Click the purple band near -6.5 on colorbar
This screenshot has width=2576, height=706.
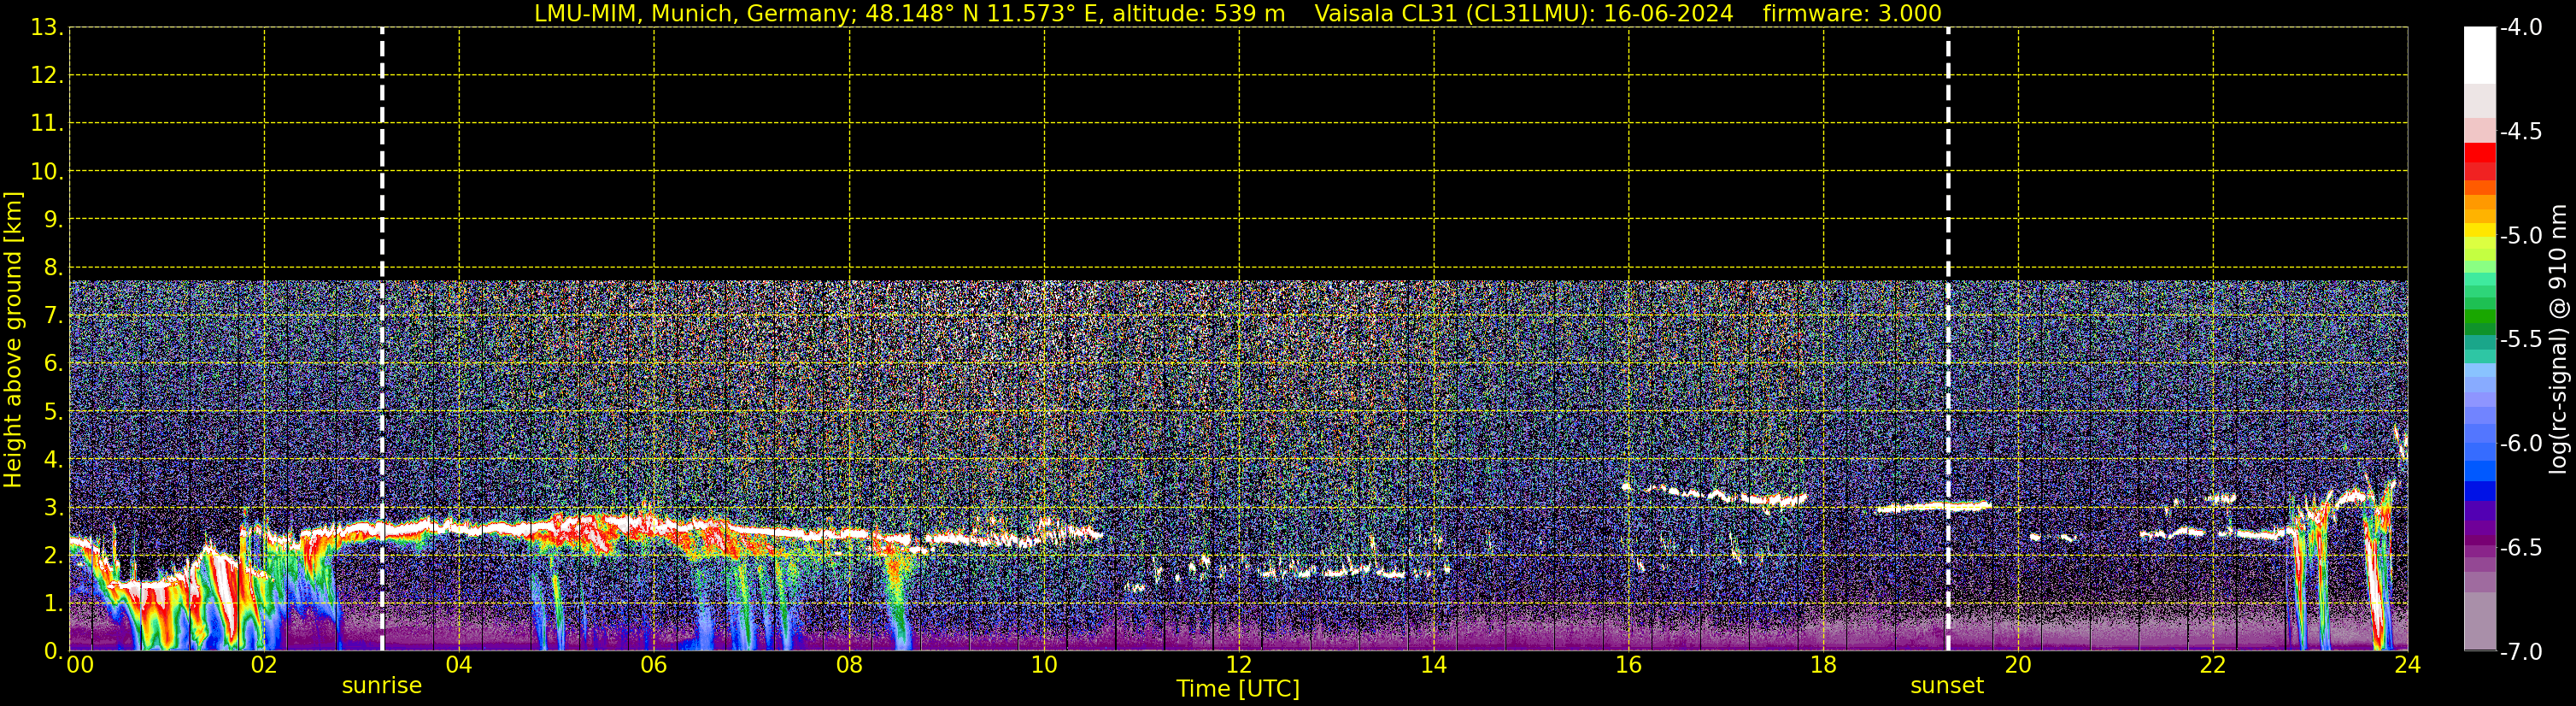(2479, 540)
